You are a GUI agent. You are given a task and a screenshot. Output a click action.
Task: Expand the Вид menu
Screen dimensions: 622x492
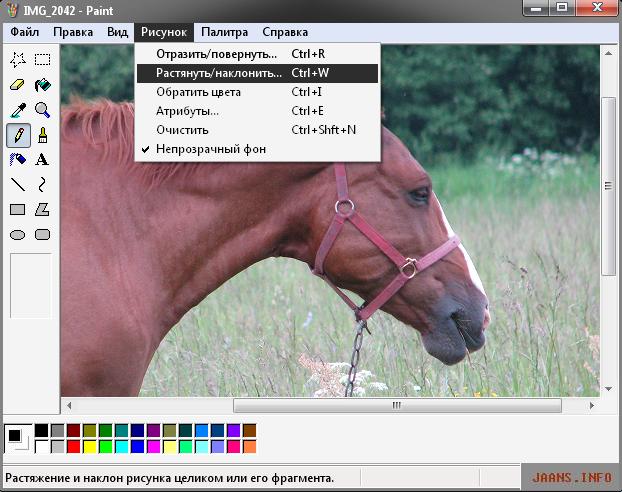pos(117,32)
